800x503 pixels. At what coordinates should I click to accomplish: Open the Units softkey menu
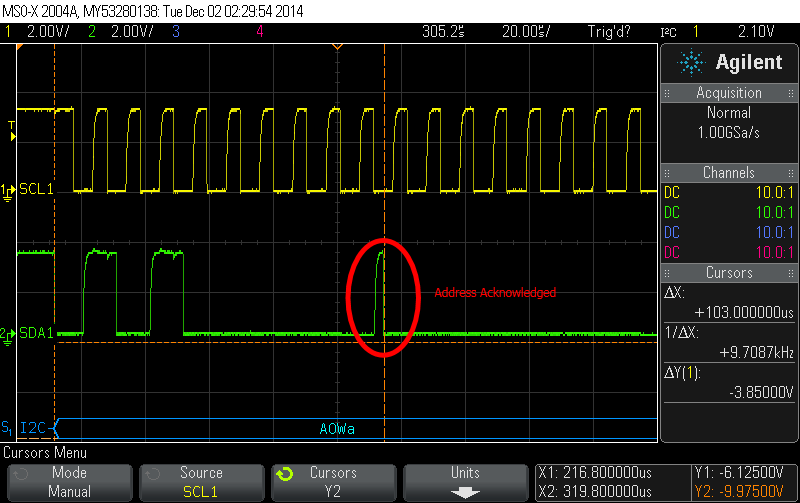(x=465, y=482)
